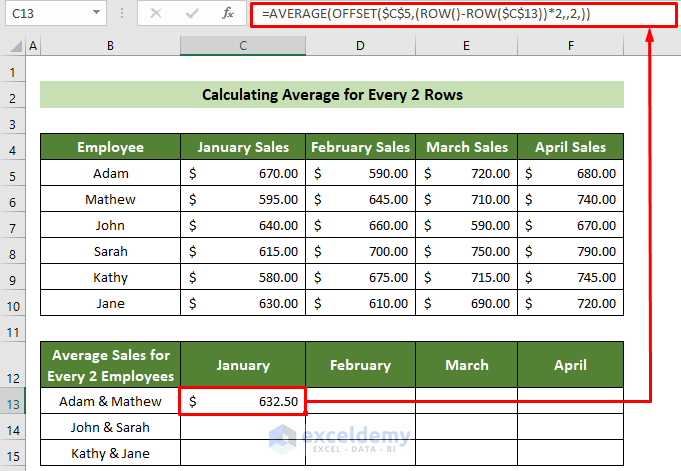Click Sarah's March sales 750.00
Image resolution: width=681 pixels, height=471 pixels.
pyautogui.click(x=466, y=251)
